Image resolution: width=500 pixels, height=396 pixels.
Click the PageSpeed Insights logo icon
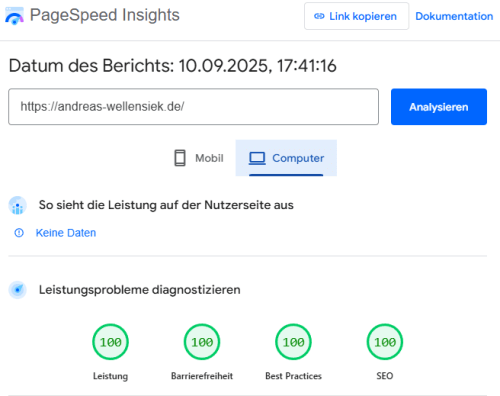(14, 16)
